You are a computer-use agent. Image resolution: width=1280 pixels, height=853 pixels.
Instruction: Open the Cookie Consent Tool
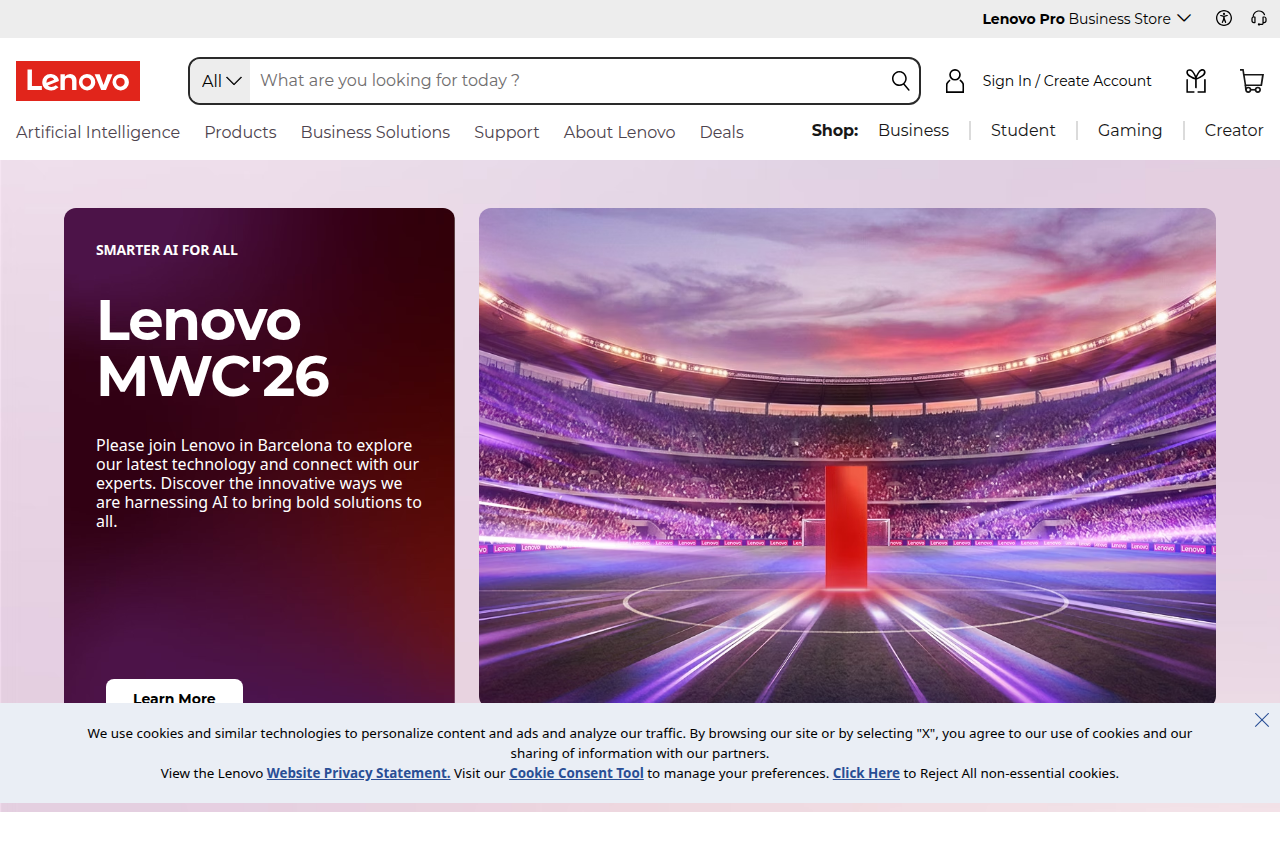[576, 773]
